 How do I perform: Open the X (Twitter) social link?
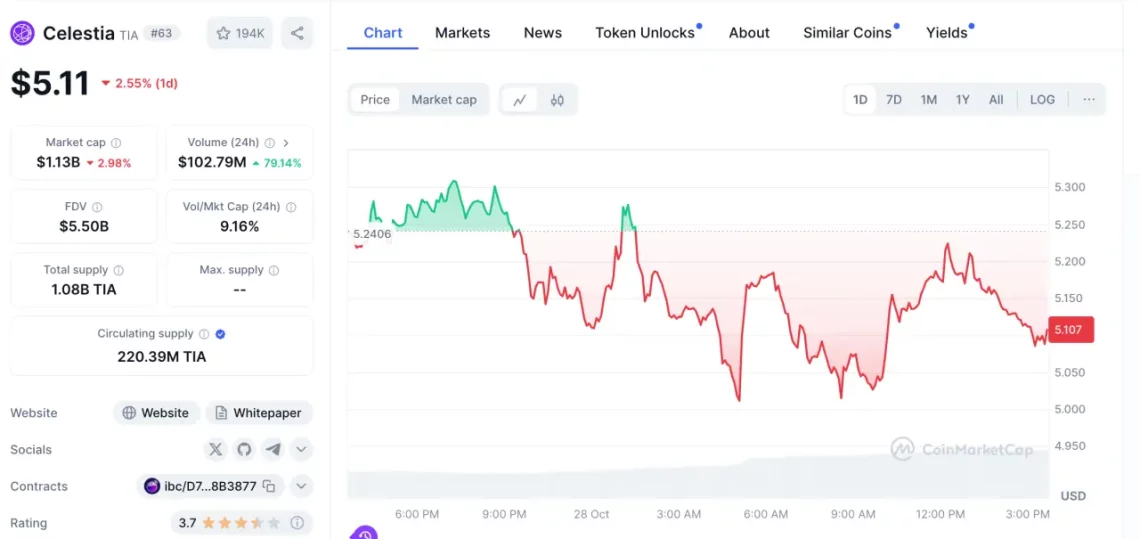click(x=215, y=449)
